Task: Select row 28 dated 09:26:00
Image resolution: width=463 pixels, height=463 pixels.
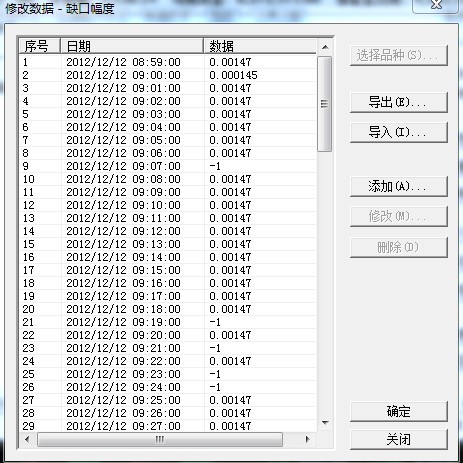Action: click(x=168, y=413)
